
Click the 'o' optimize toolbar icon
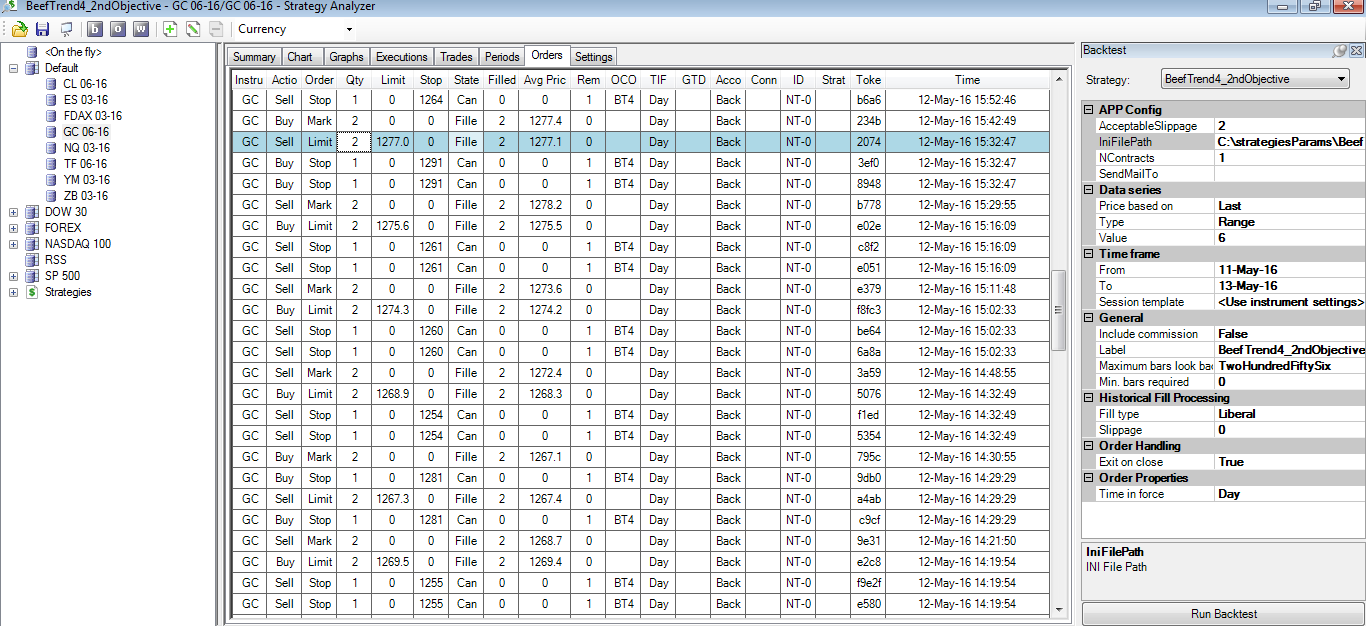coord(118,29)
